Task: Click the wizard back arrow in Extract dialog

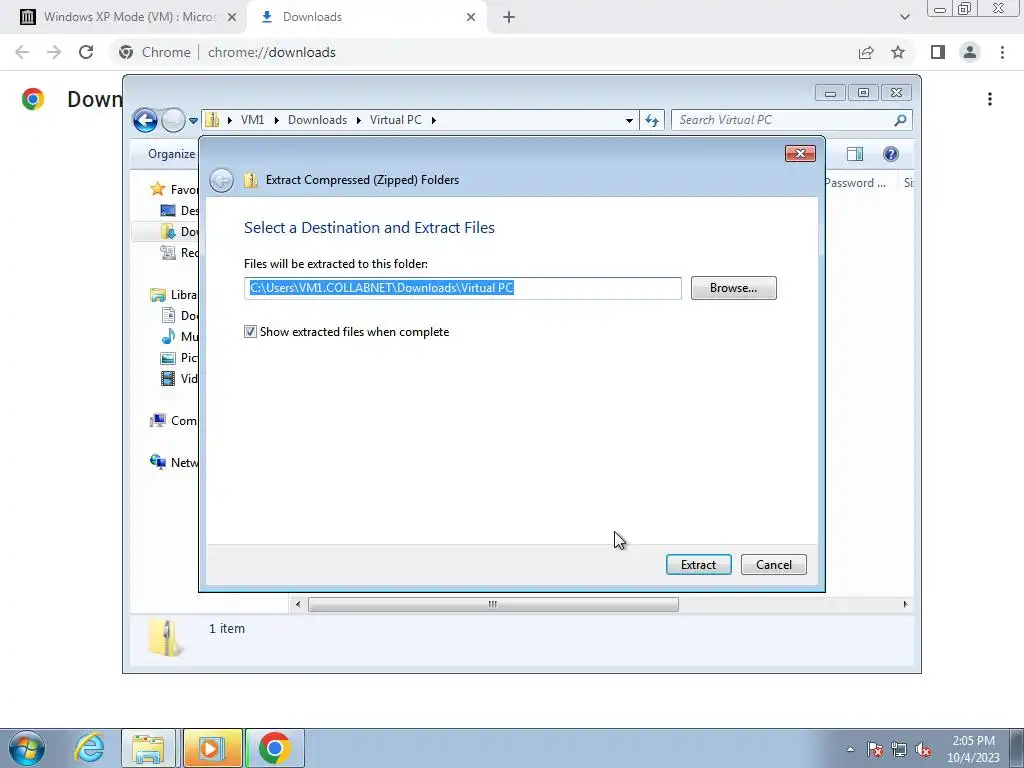Action: point(221,180)
